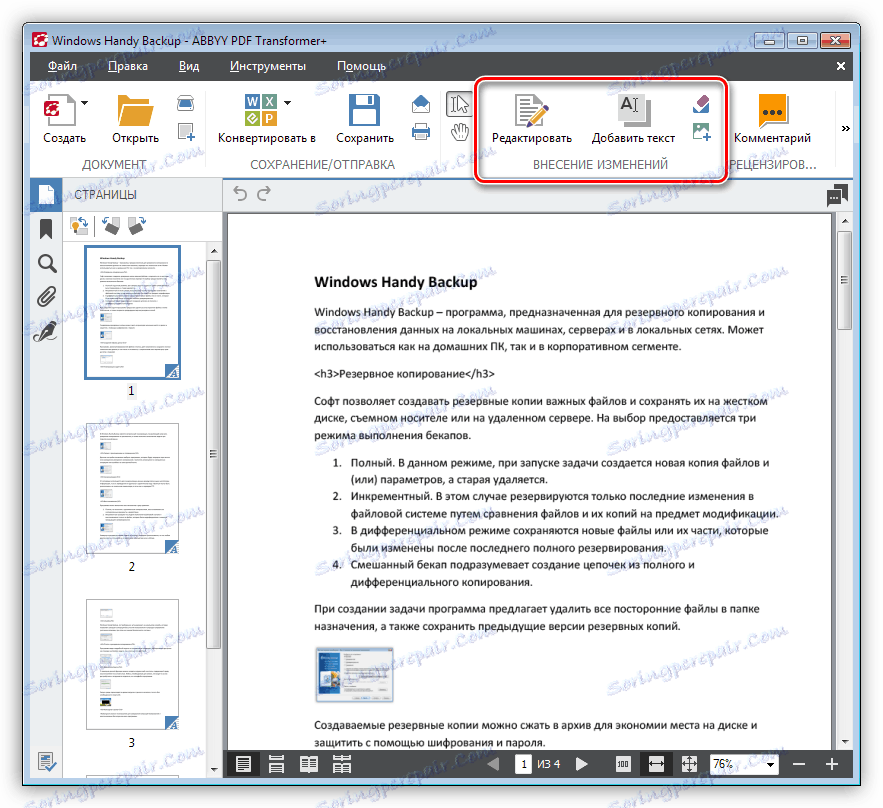Viewport: 883px width, 808px height.
Task: Open the Правка menu
Action: 128,66
